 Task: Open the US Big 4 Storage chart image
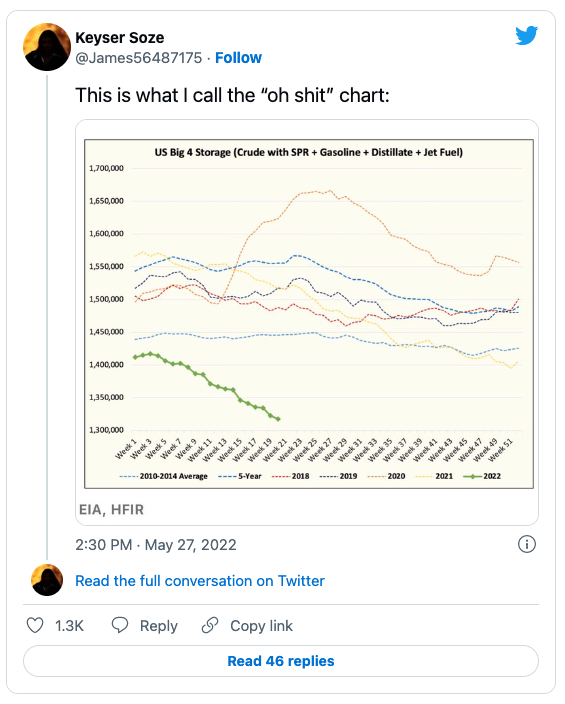click(309, 313)
